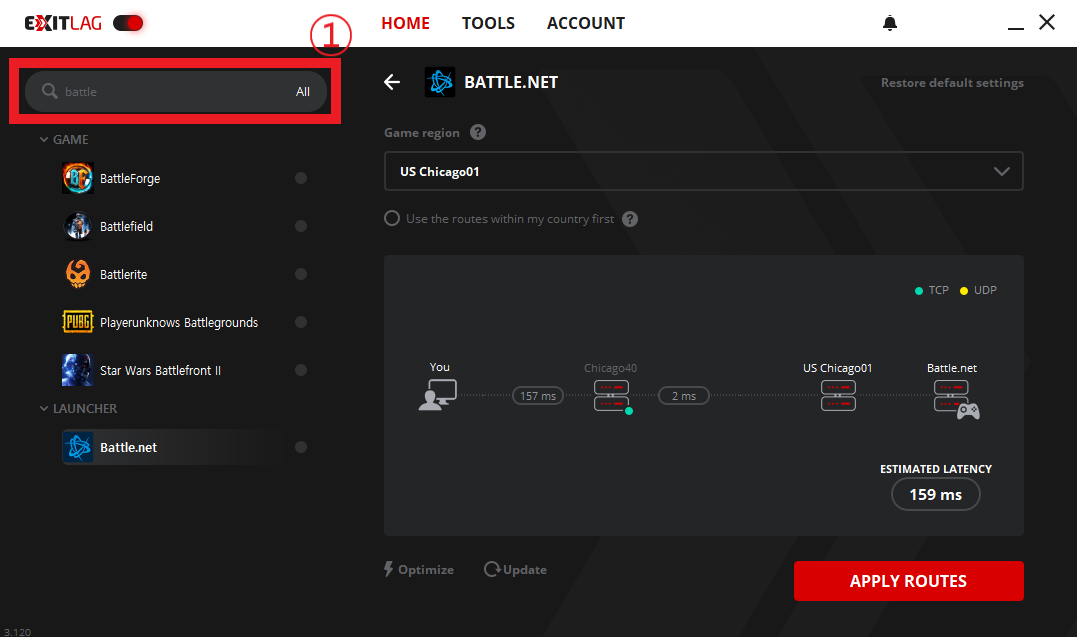Click the region dropdown chevron
1077x637 pixels.
click(1001, 172)
